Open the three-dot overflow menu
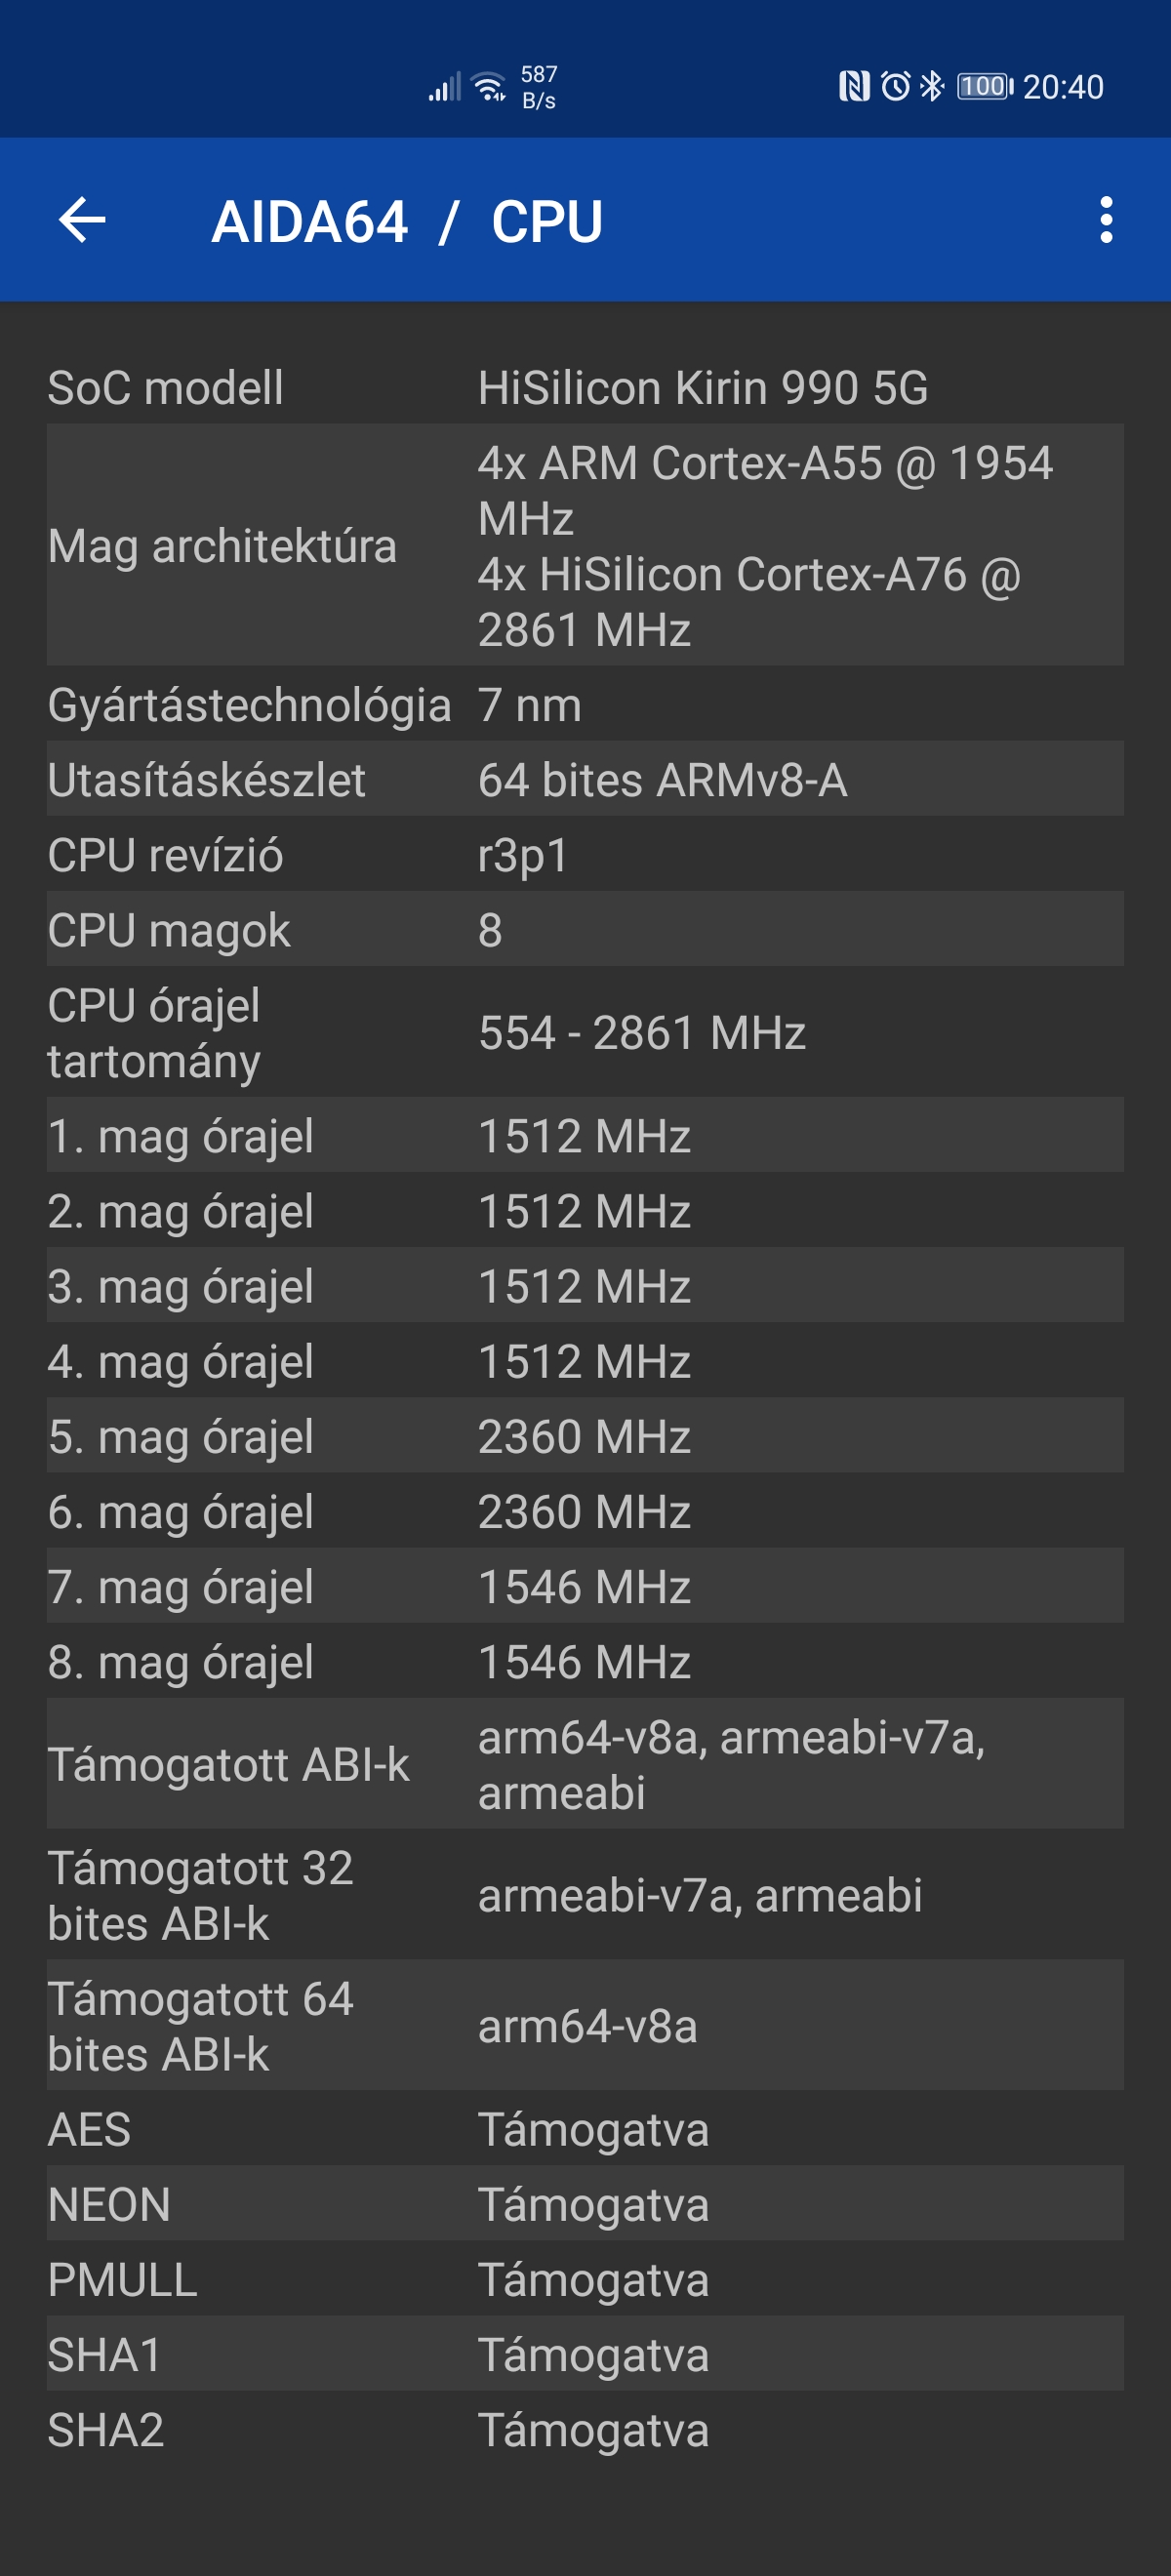1171x2576 pixels. [1105, 220]
